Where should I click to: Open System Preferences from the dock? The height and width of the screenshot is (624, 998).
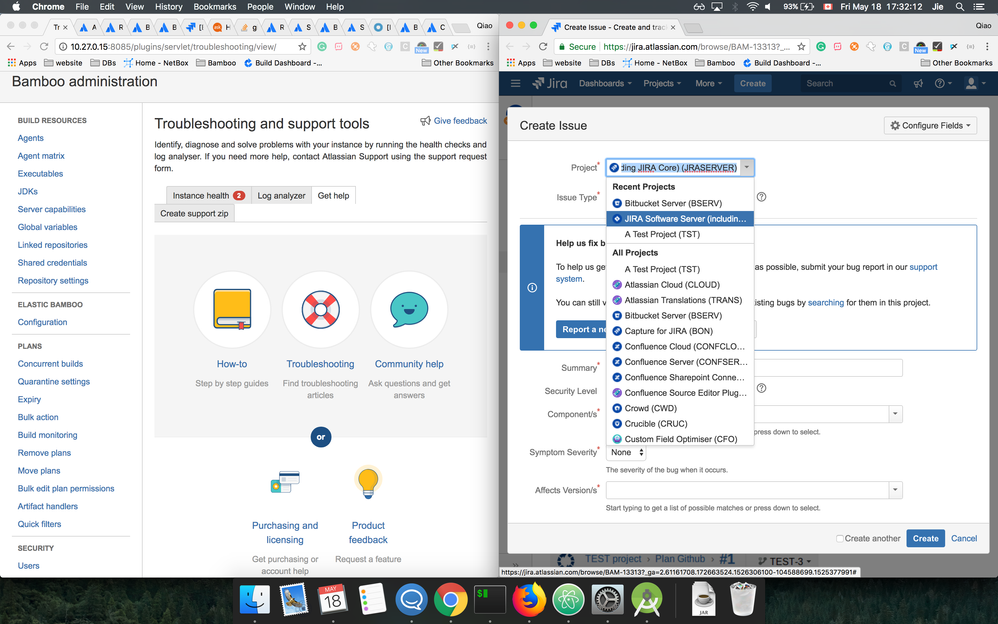tap(608, 600)
